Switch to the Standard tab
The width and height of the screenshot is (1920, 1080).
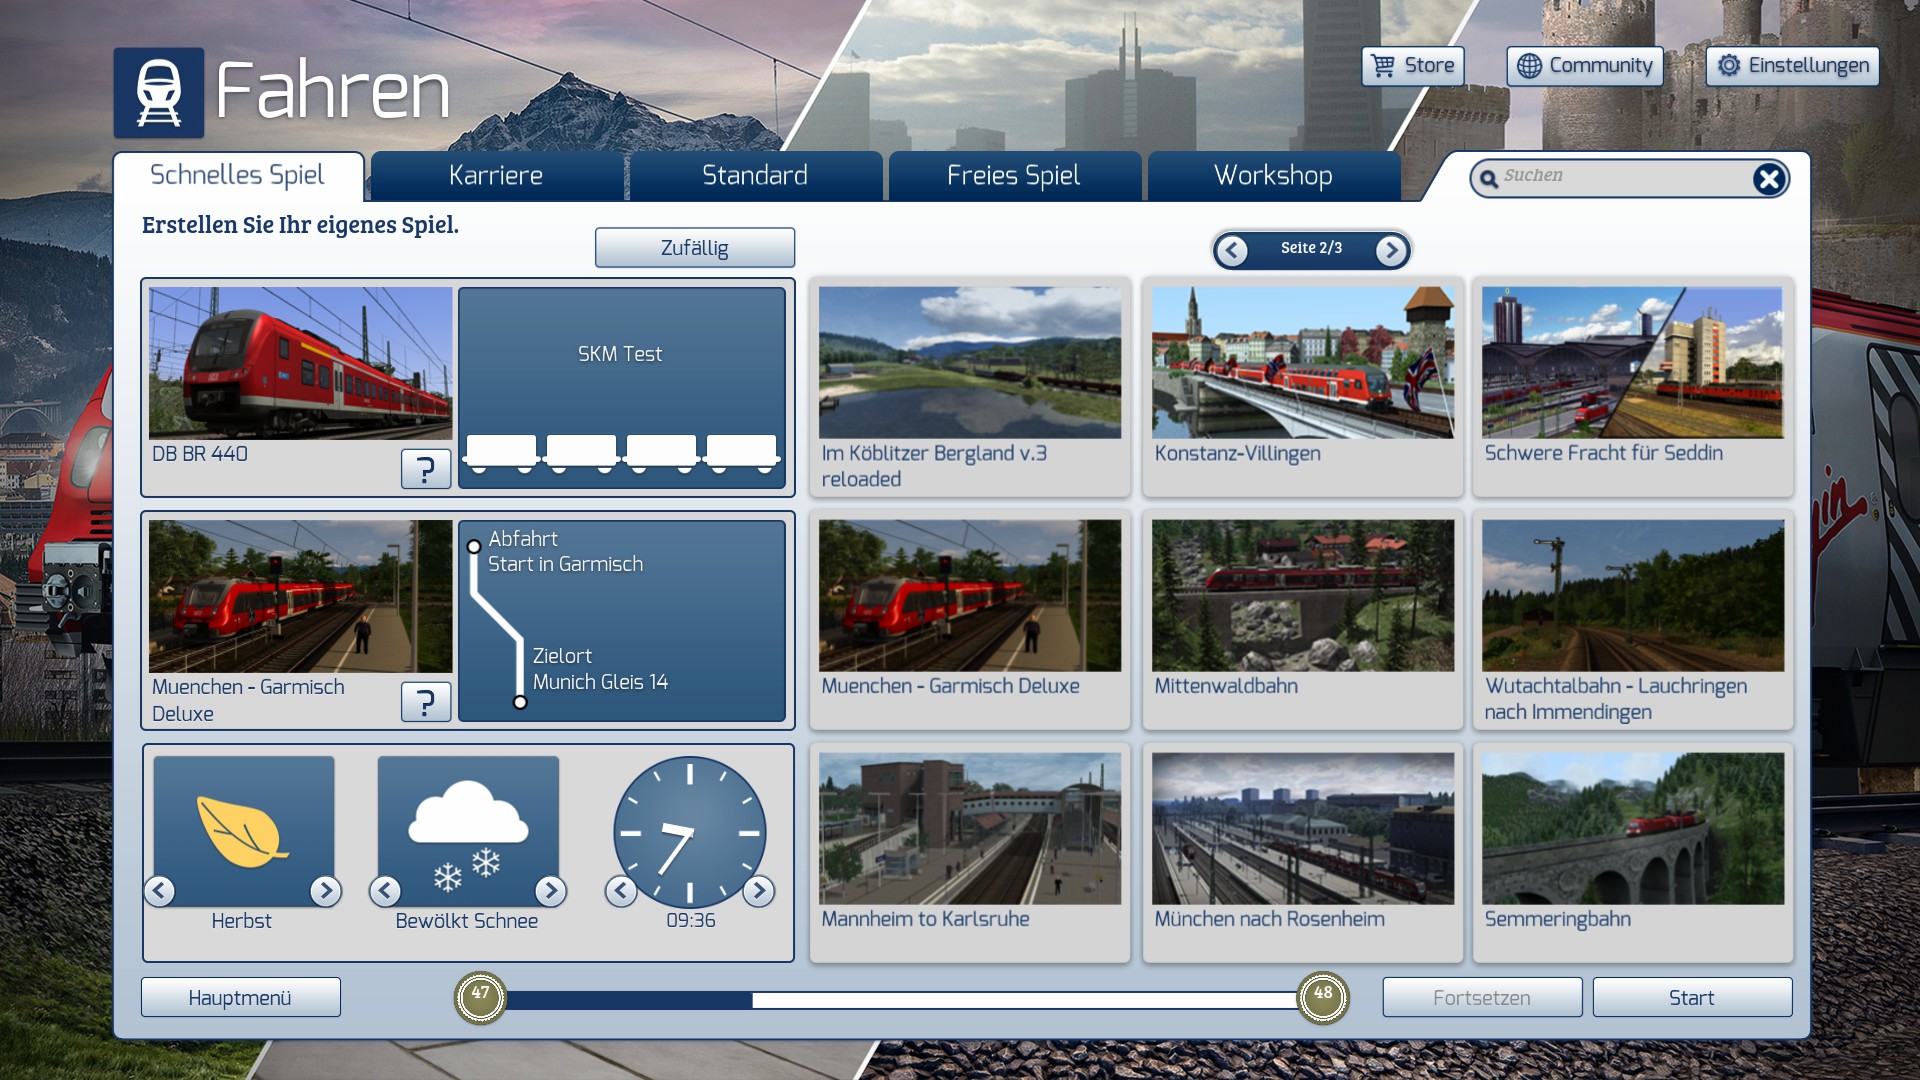[x=755, y=176]
